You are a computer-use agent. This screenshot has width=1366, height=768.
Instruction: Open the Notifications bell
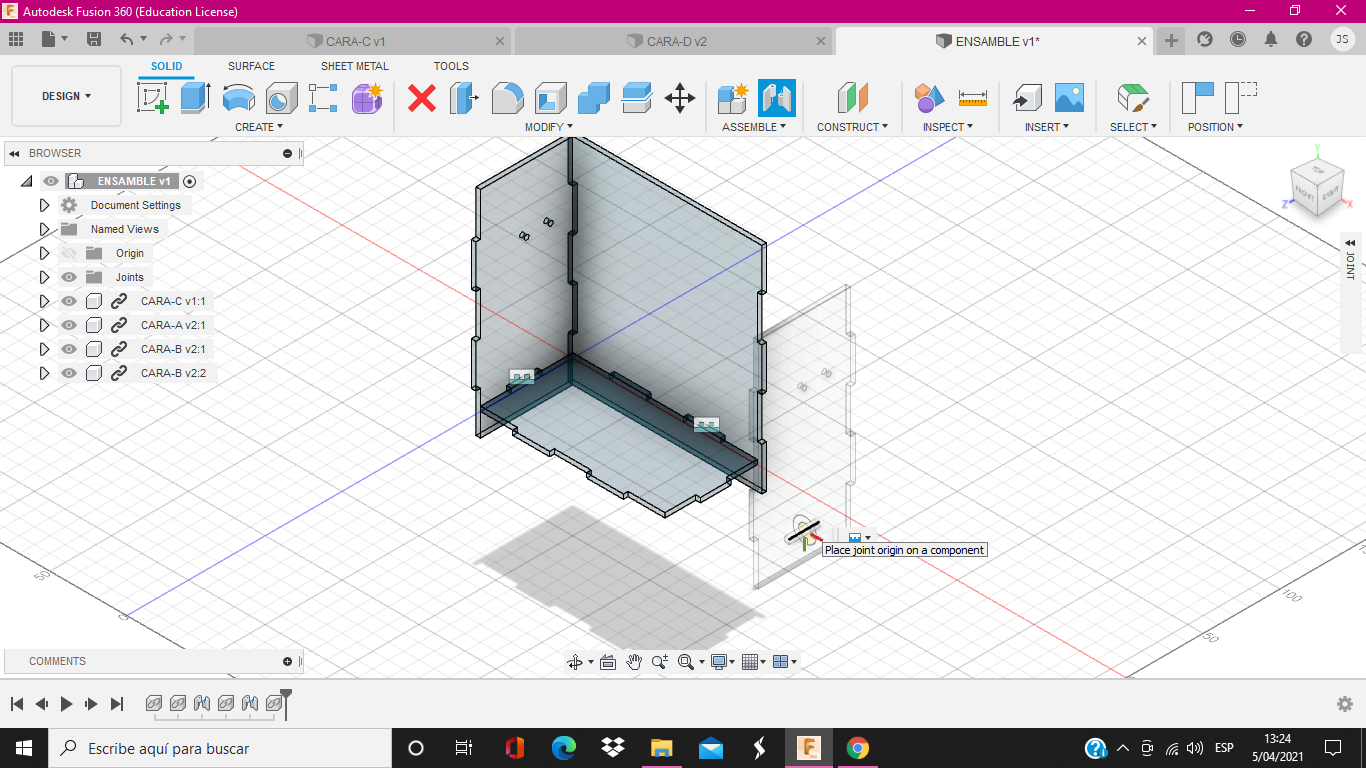click(1271, 39)
